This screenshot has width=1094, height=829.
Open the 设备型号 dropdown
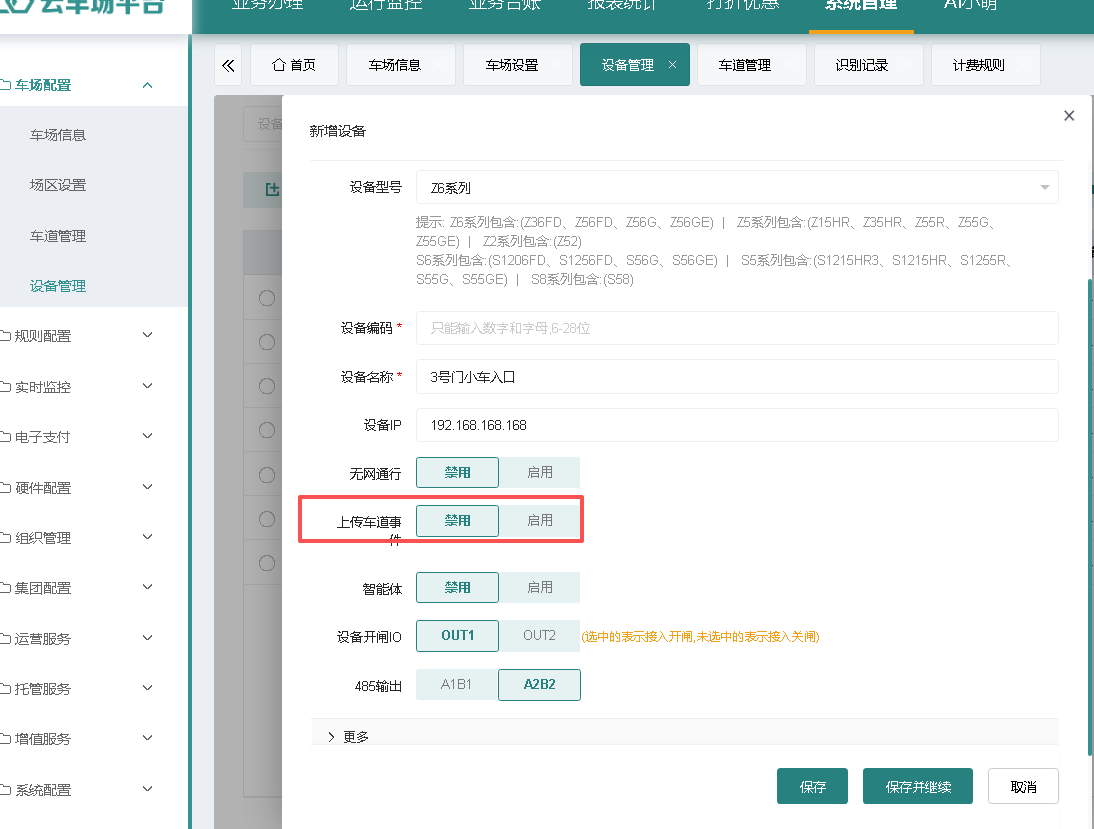(x=737, y=188)
